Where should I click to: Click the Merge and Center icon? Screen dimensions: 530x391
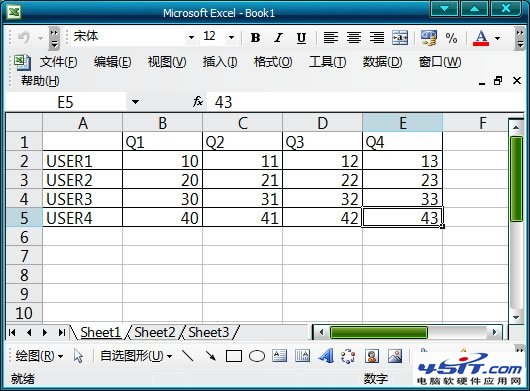click(400, 38)
